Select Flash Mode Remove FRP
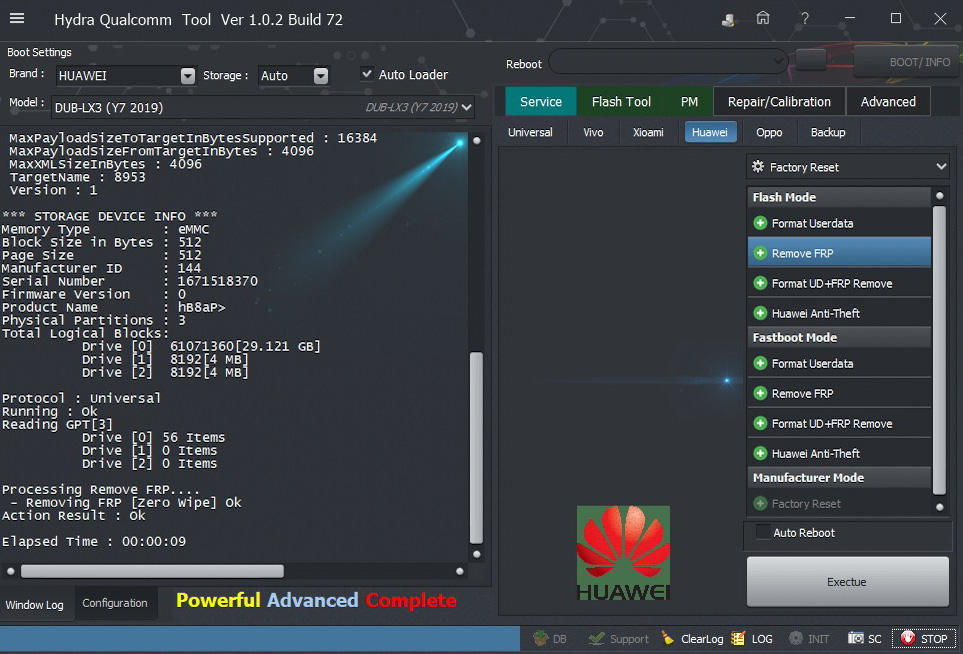 pos(839,253)
